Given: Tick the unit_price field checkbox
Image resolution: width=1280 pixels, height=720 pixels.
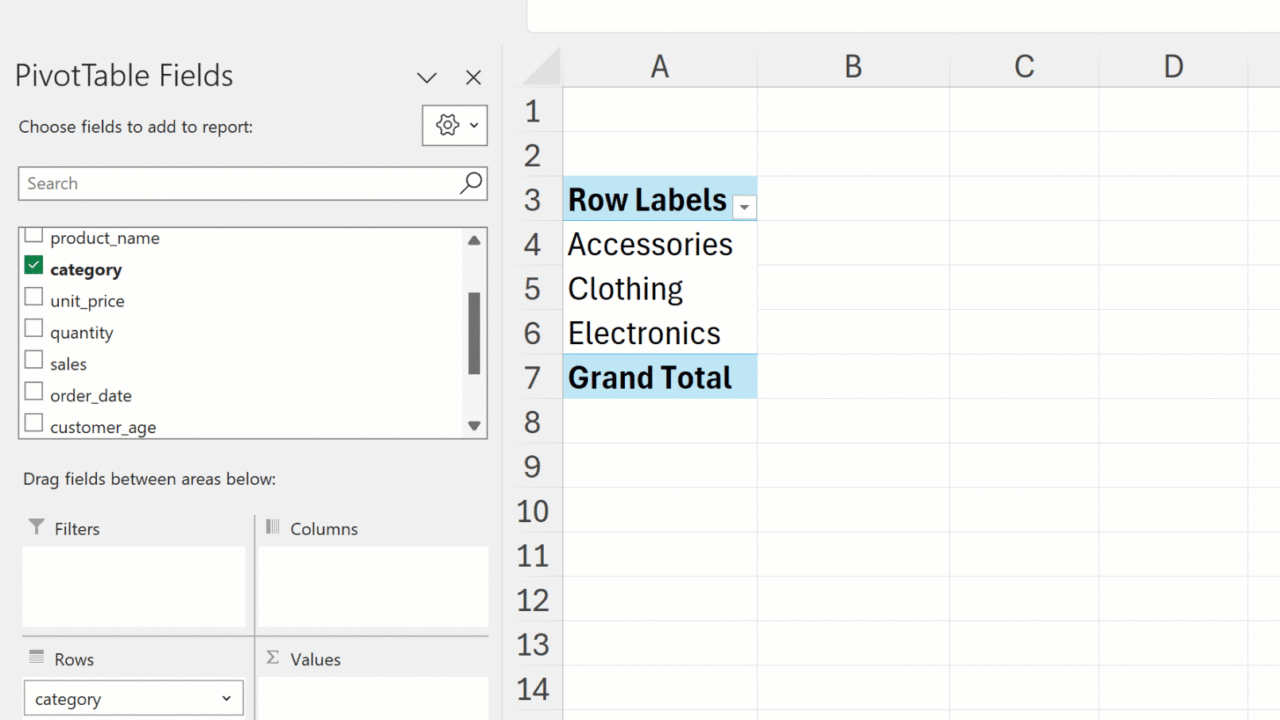Looking at the screenshot, I should pos(34,298).
